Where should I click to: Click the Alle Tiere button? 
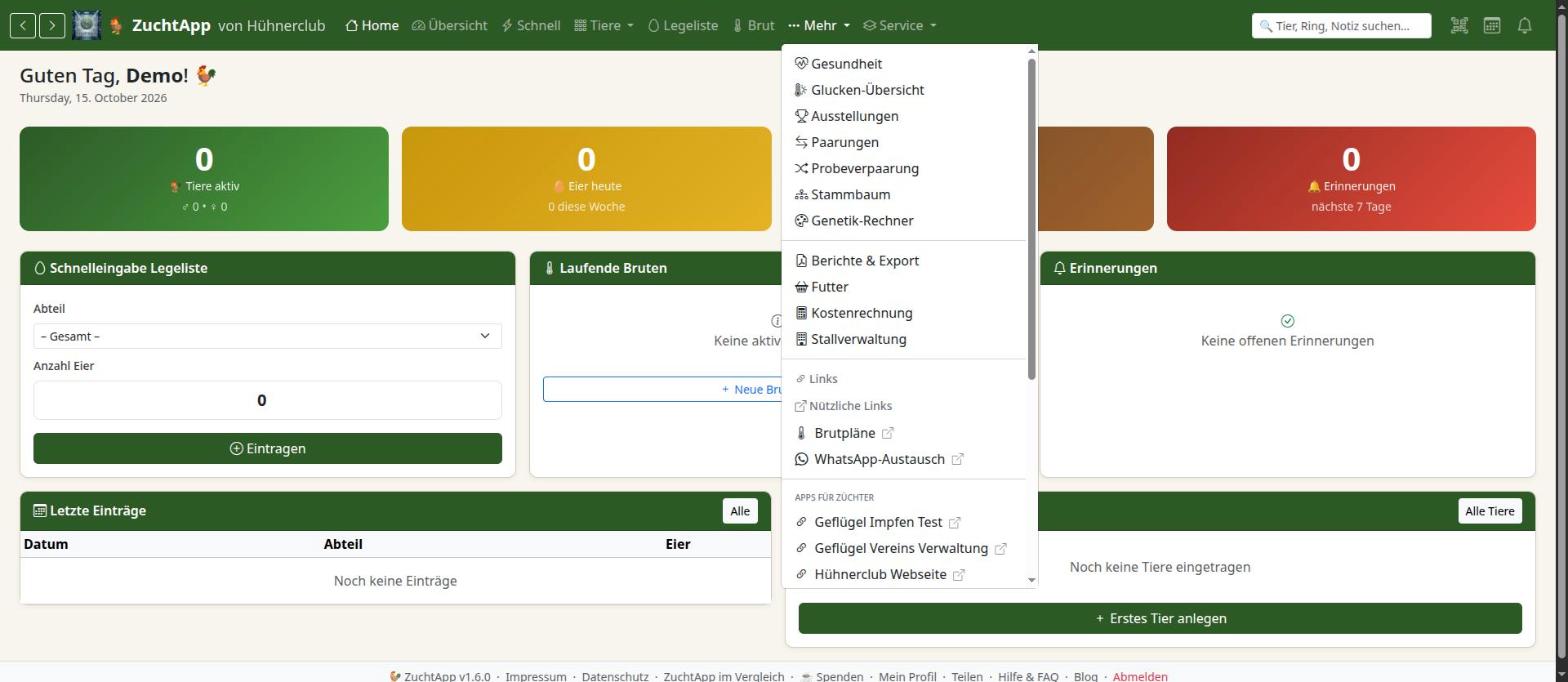click(1490, 511)
